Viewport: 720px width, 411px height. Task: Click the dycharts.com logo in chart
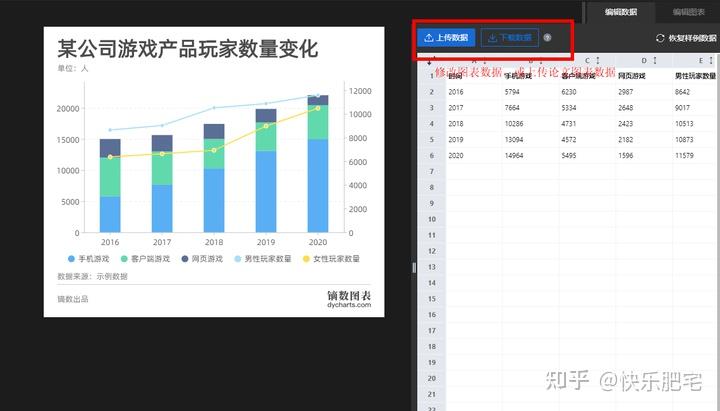[x=349, y=299]
